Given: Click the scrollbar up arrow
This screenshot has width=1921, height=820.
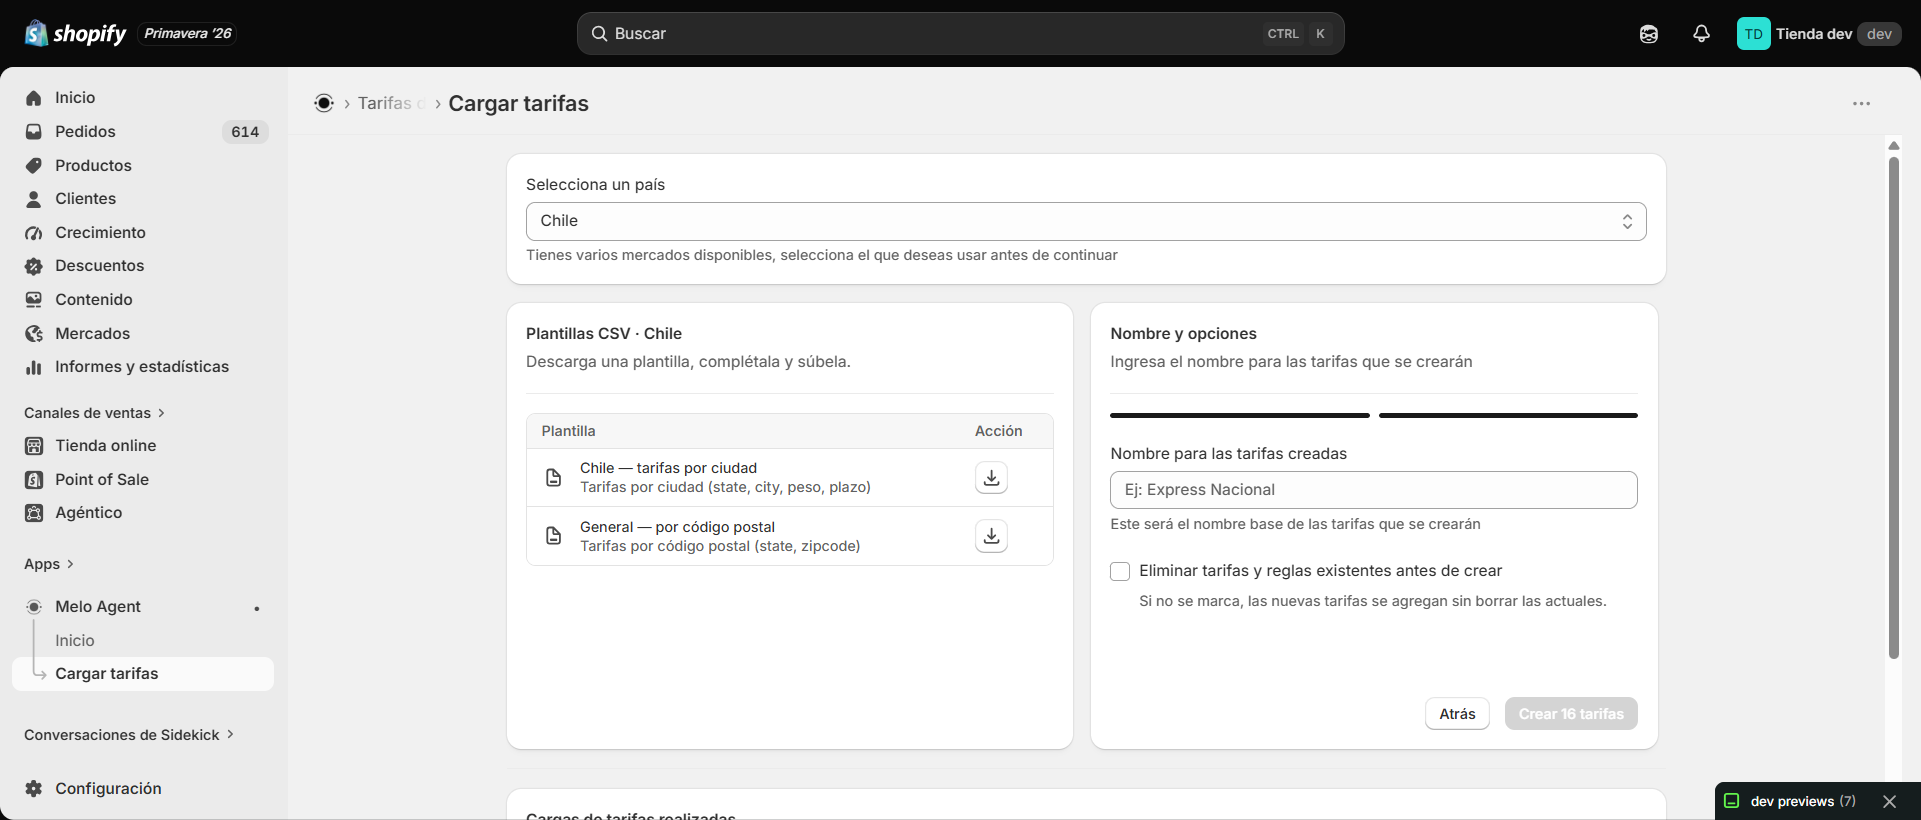Looking at the screenshot, I should pyautogui.click(x=1894, y=146).
